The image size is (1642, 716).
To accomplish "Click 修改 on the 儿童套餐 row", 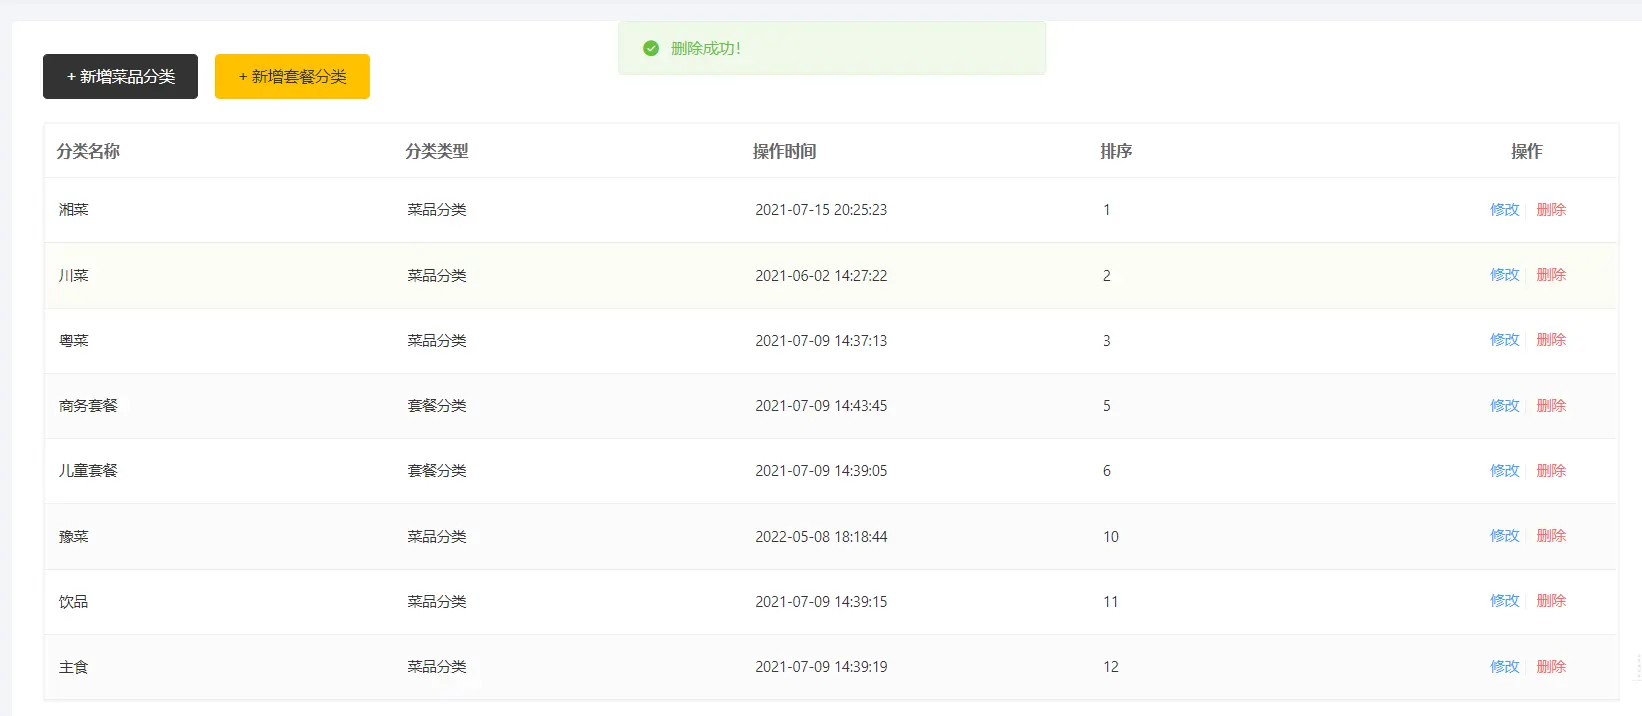I will (1504, 470).
